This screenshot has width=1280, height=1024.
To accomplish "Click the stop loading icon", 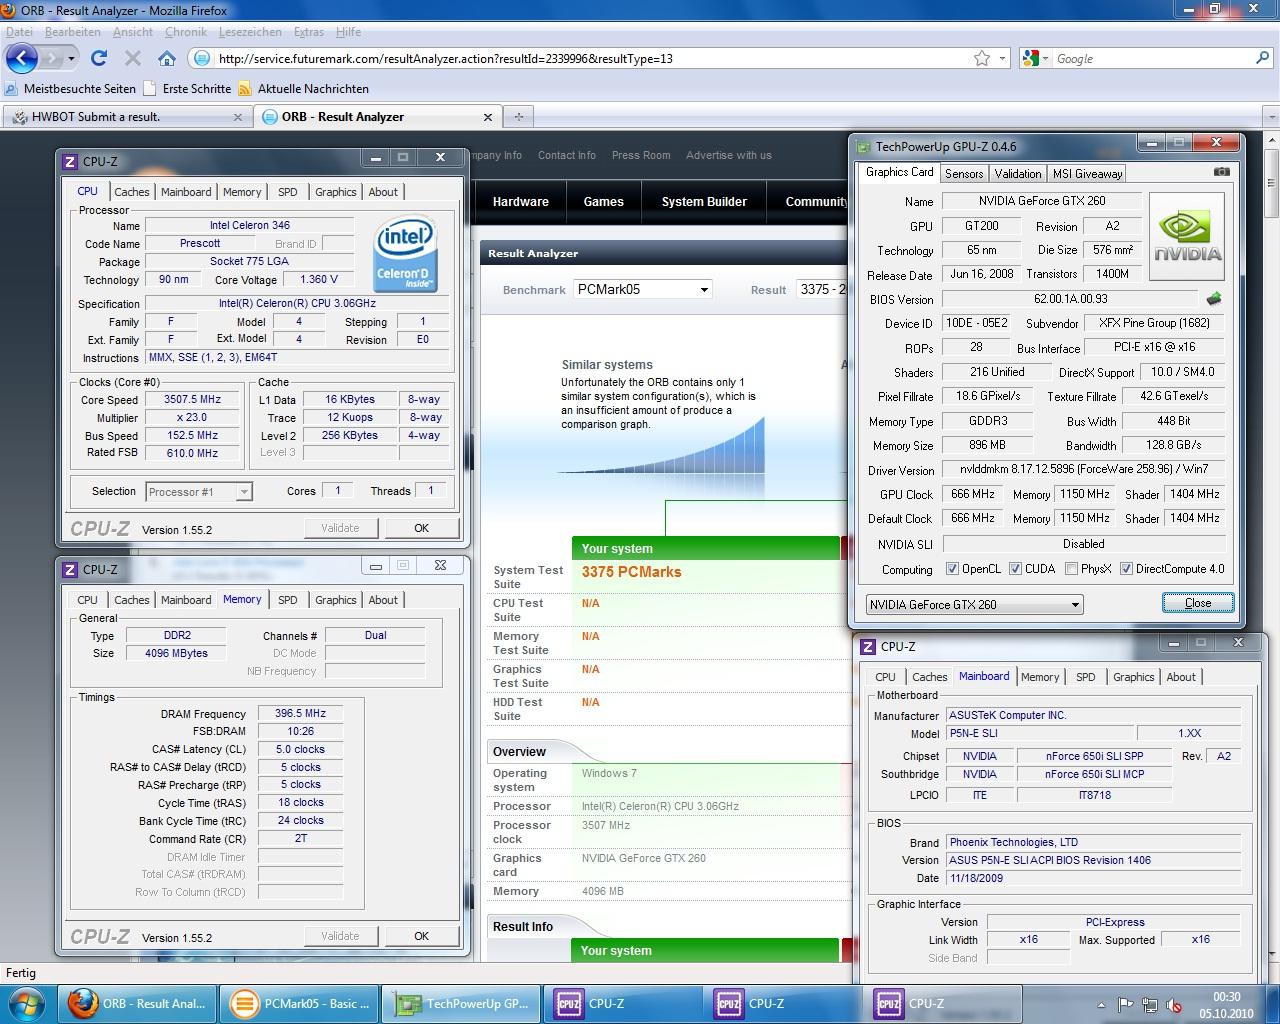I will coord(132,58).
